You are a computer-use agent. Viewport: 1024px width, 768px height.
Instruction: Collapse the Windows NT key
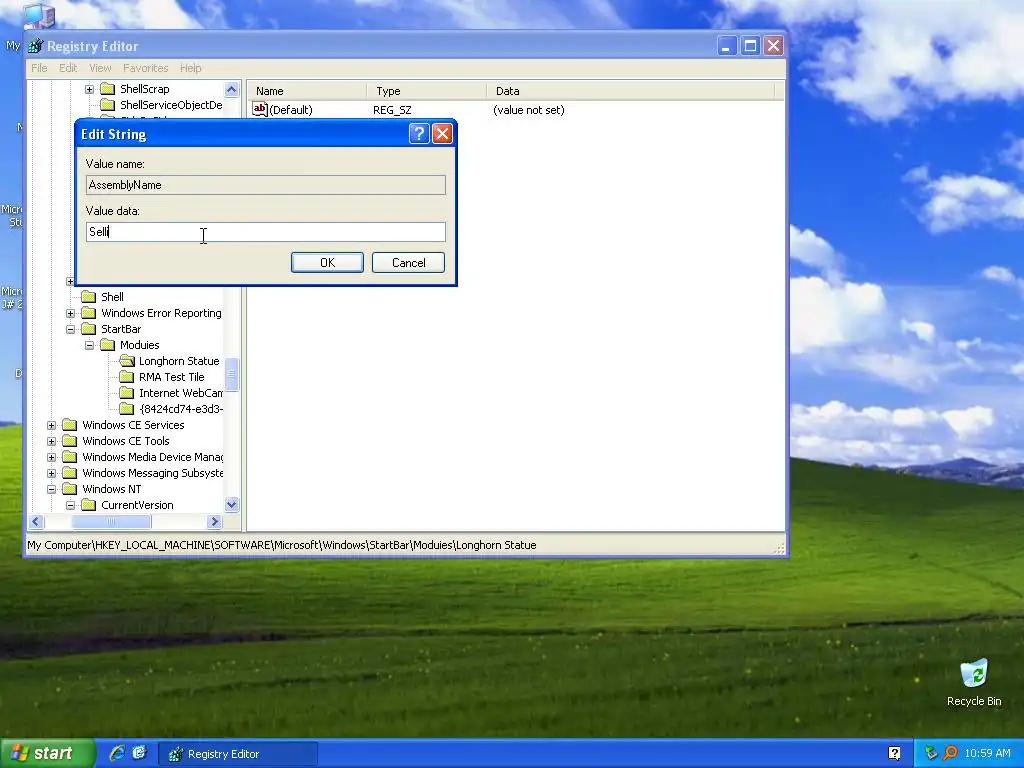point(52,489)
